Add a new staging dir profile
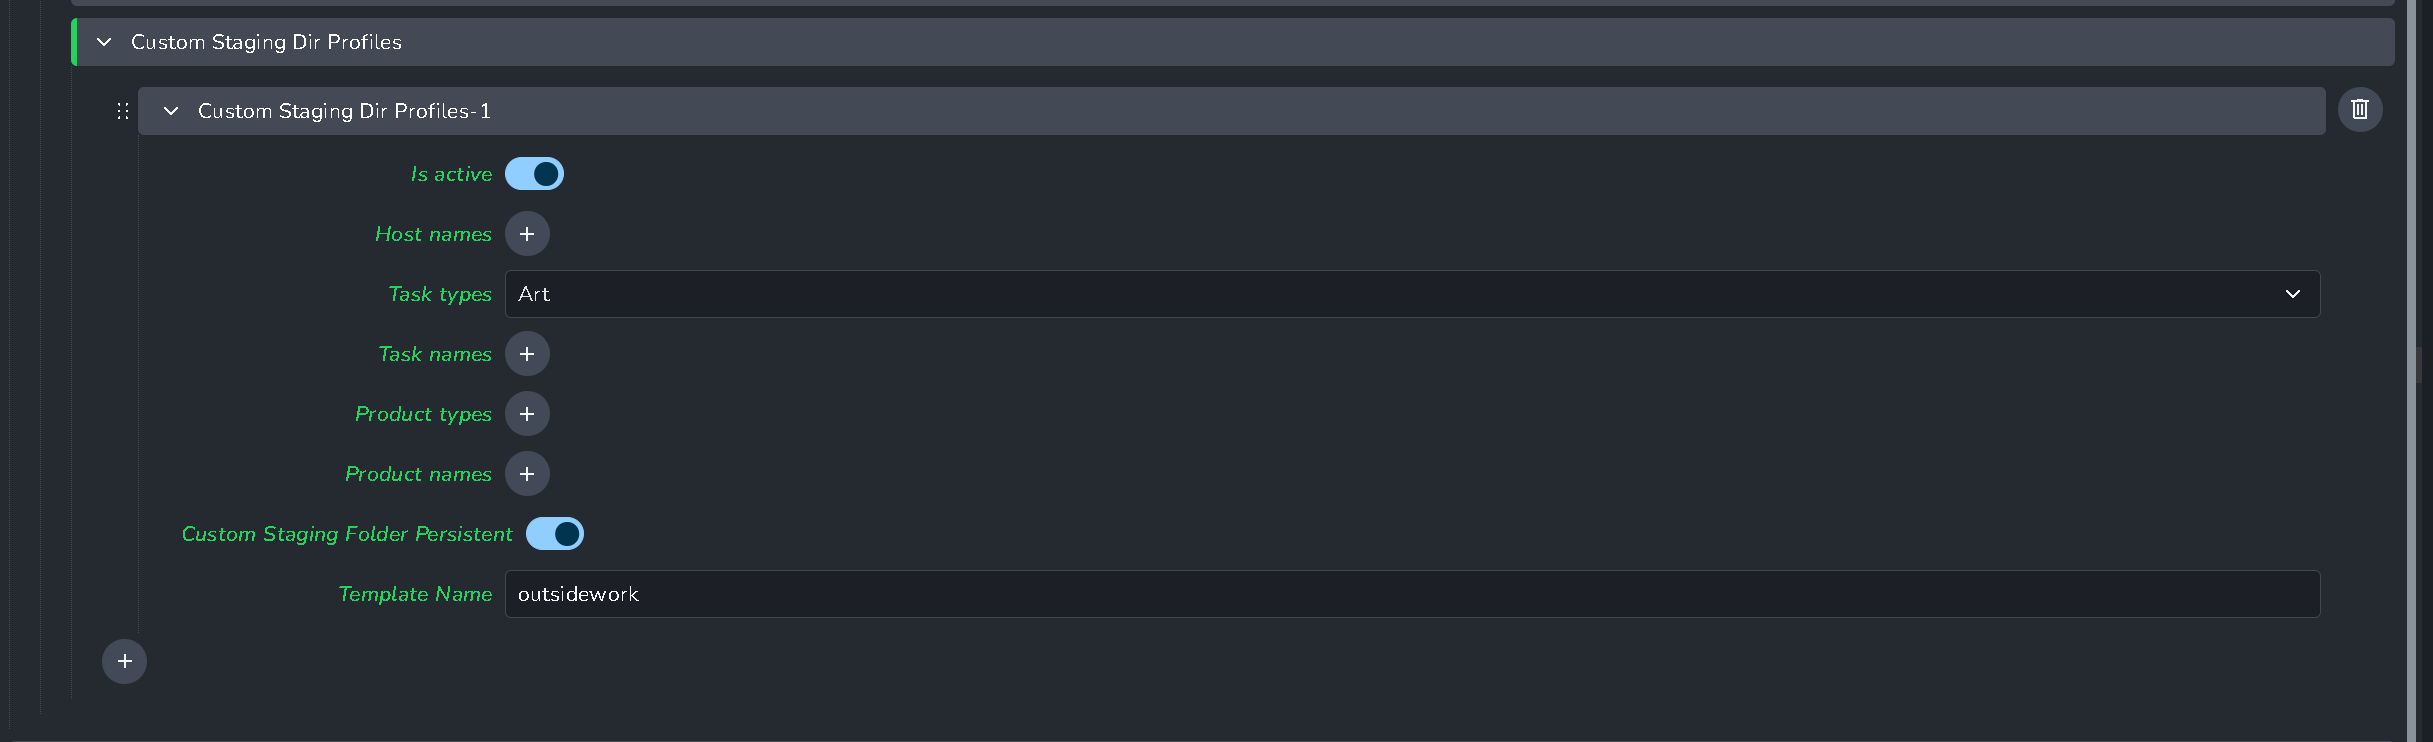The width and height of the screenshot is (2433, 742). (125, 662)
